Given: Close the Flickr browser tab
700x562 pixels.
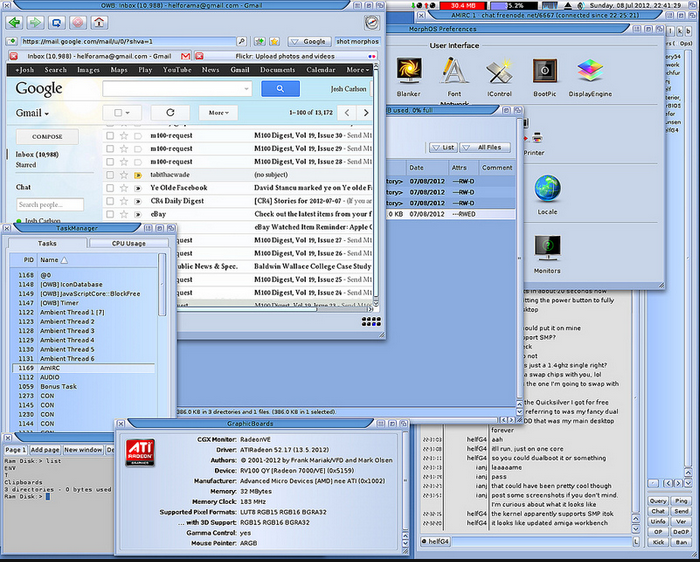Looking at the screenshot, I should coord(199,56).
